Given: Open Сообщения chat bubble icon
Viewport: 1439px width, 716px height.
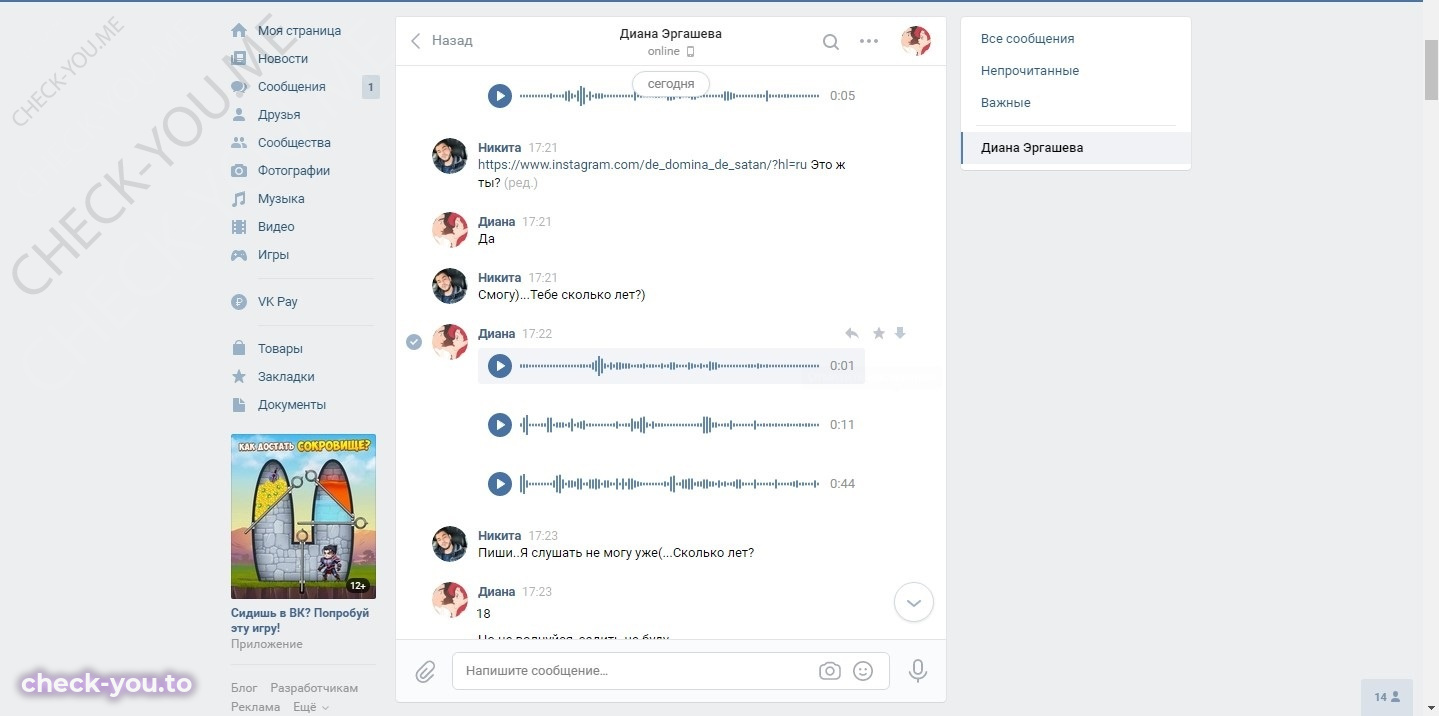Looking at the screenshot, I should click(x=239, y=87).
